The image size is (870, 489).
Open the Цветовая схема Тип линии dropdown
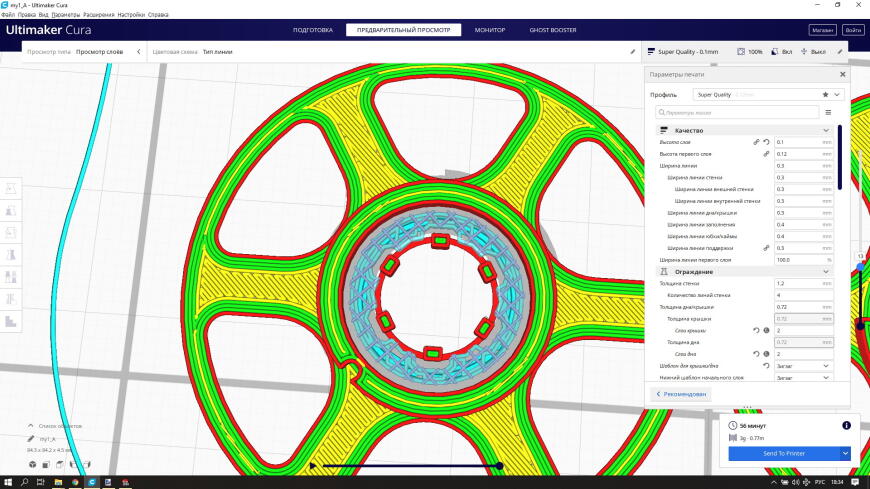click(392, 52)
